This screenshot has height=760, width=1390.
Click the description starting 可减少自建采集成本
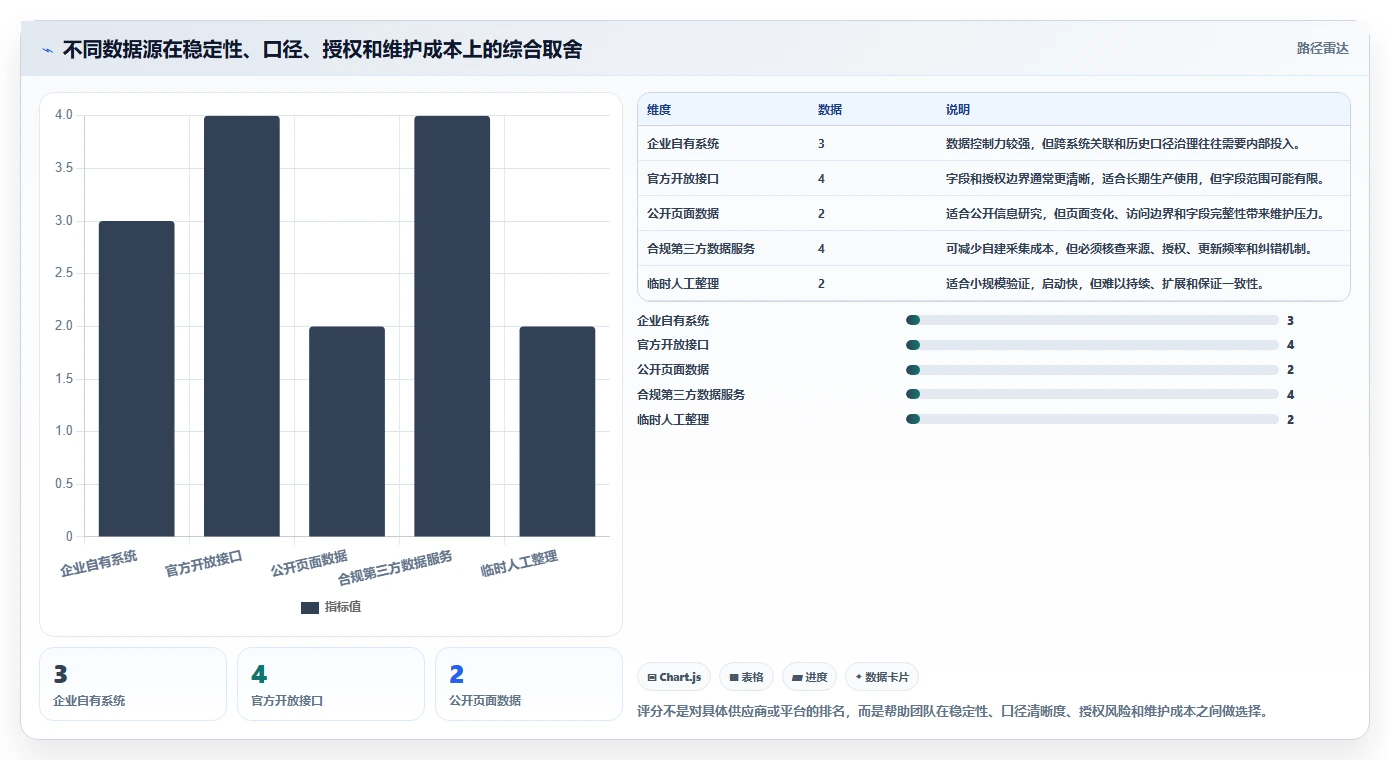tap(1129, 249)
